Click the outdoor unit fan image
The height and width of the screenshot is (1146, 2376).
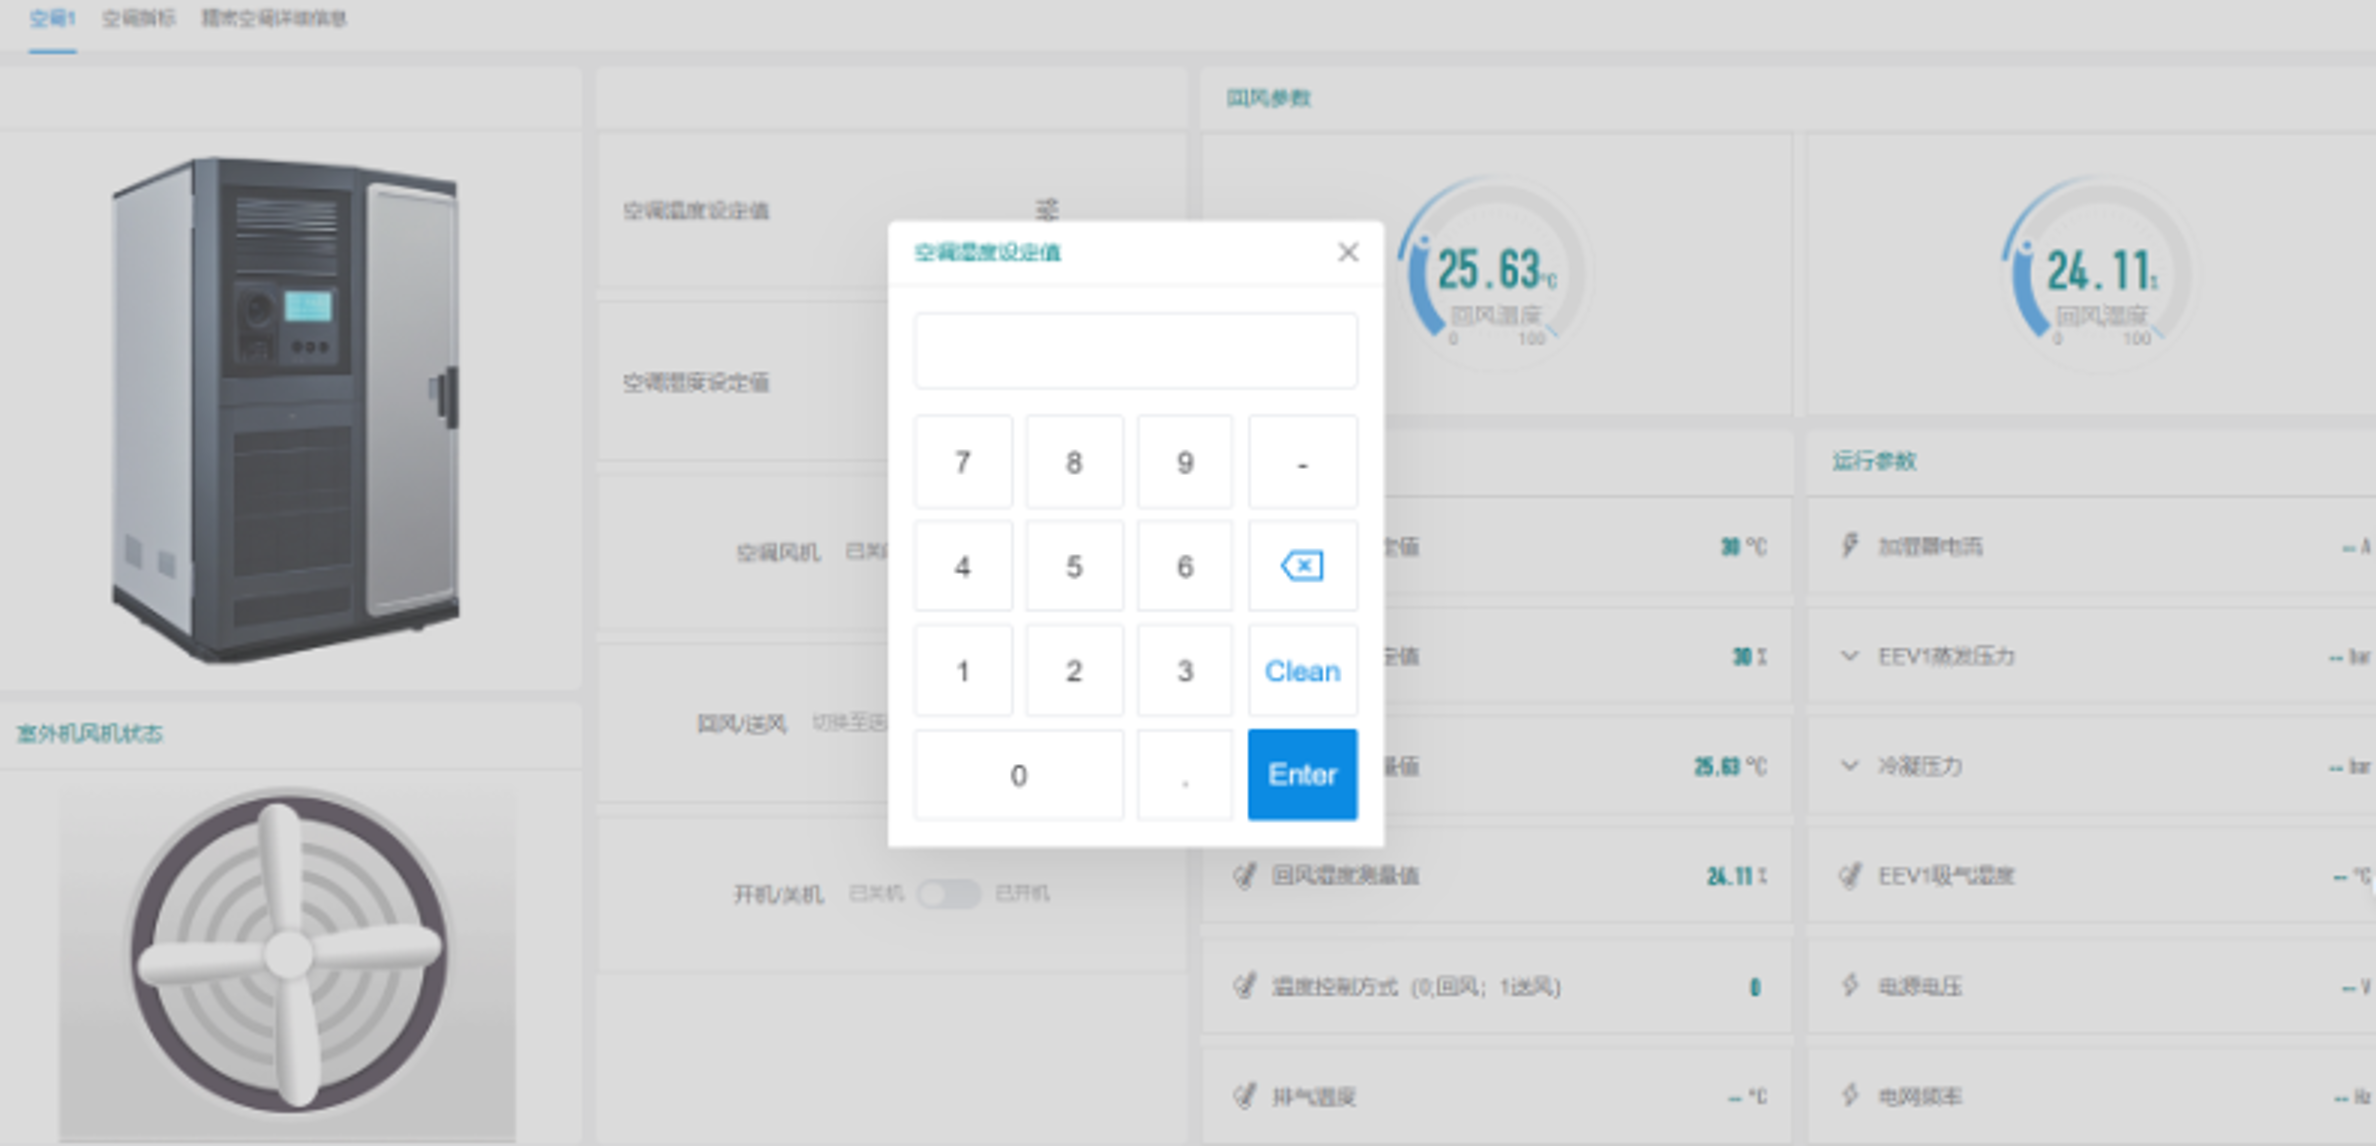click(x=288, y=955)
